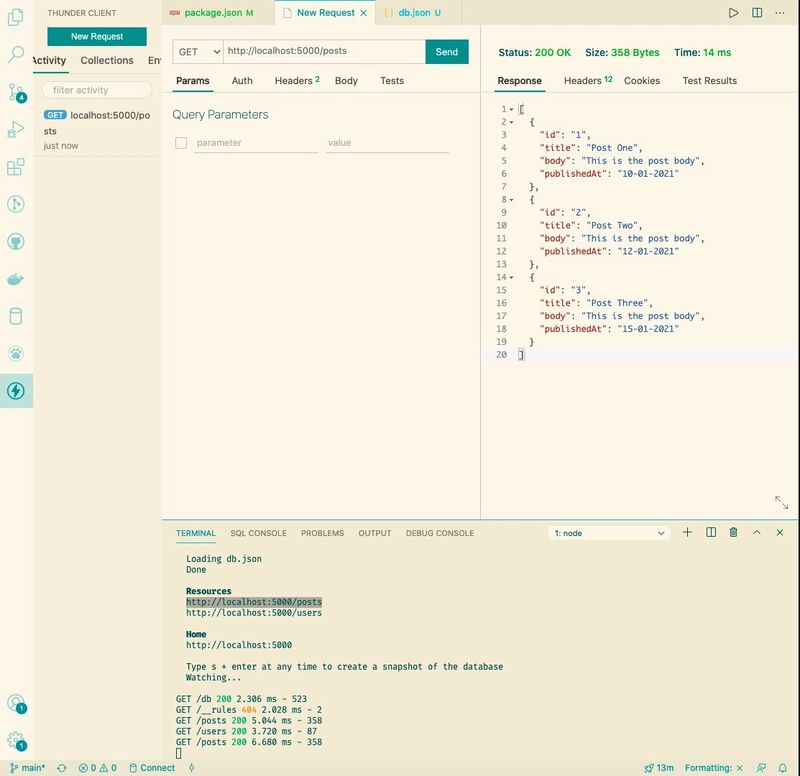Close the terminal panel

(x=780, y=532)
